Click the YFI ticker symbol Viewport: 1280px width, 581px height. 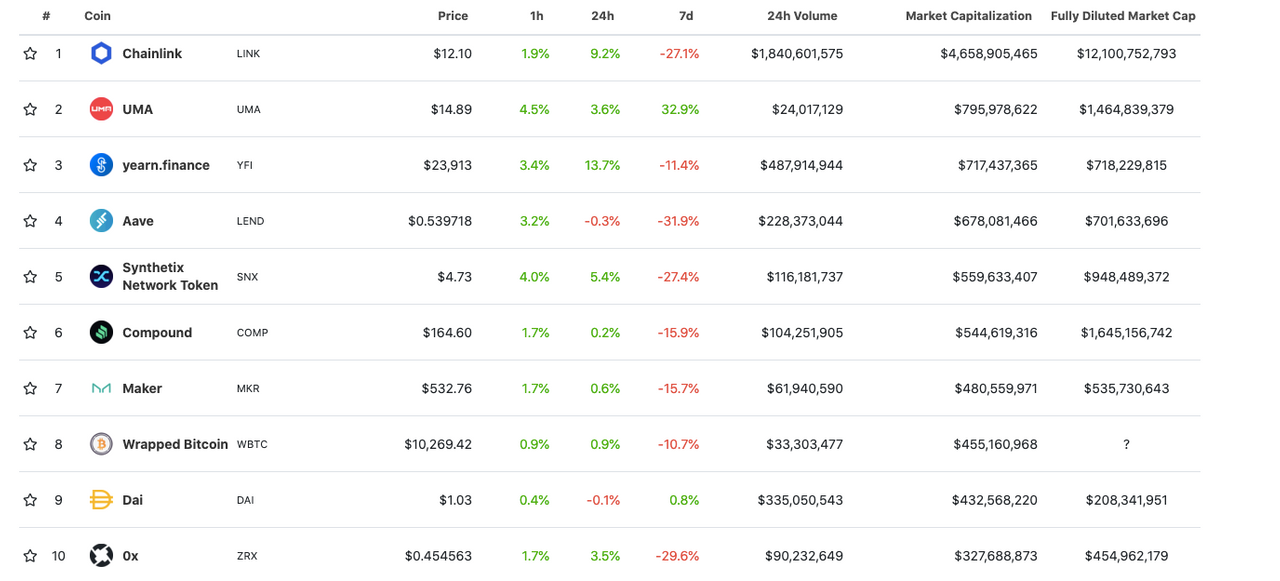245,165
